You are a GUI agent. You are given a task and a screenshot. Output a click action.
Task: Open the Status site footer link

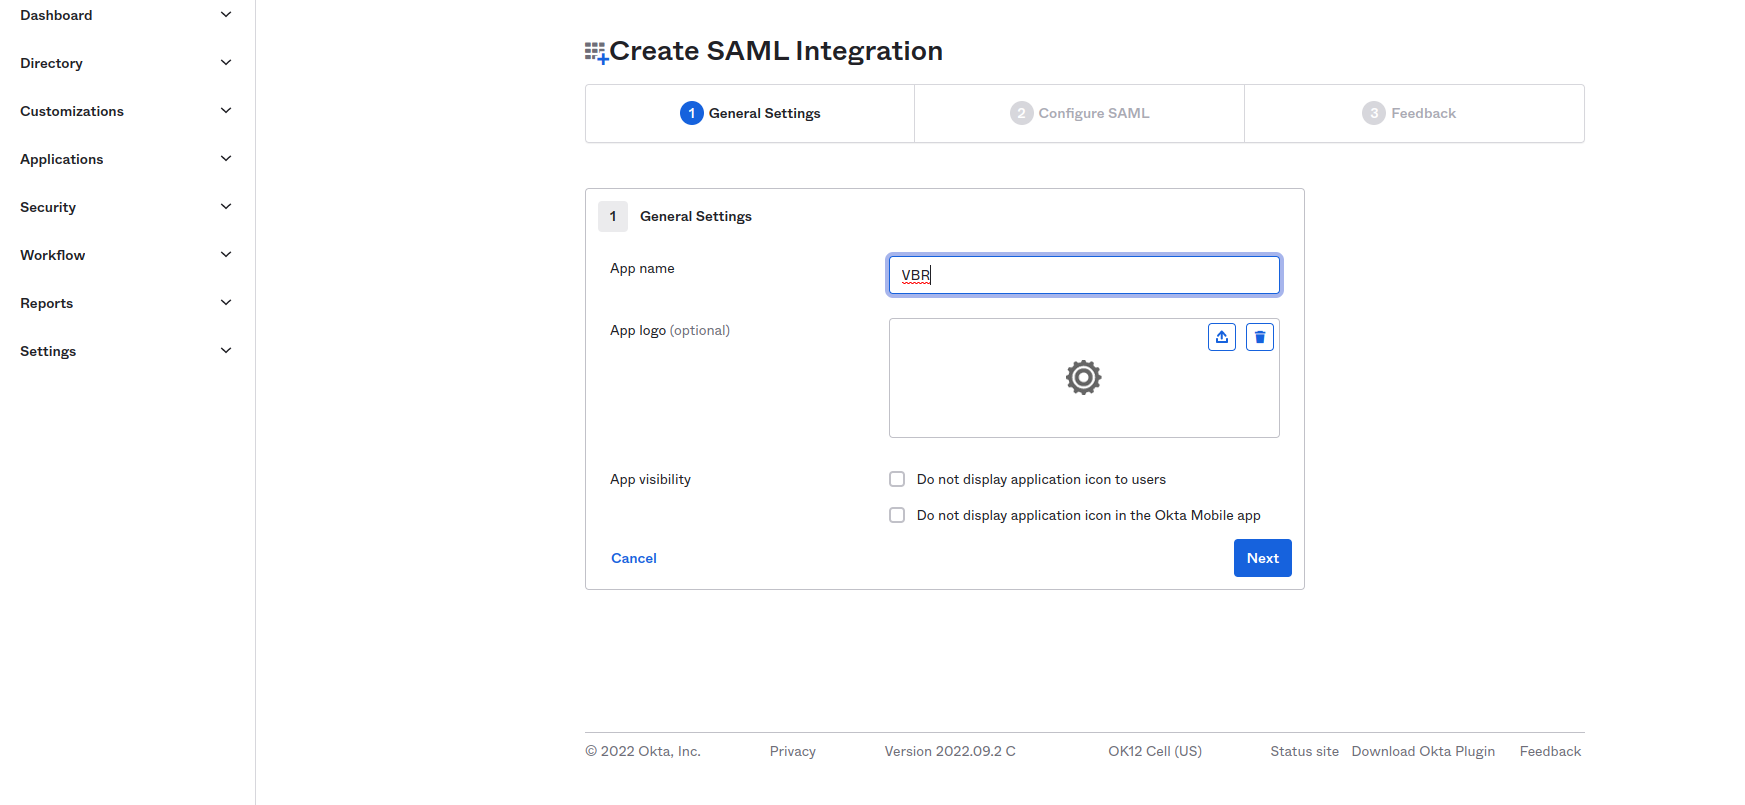1305,751
